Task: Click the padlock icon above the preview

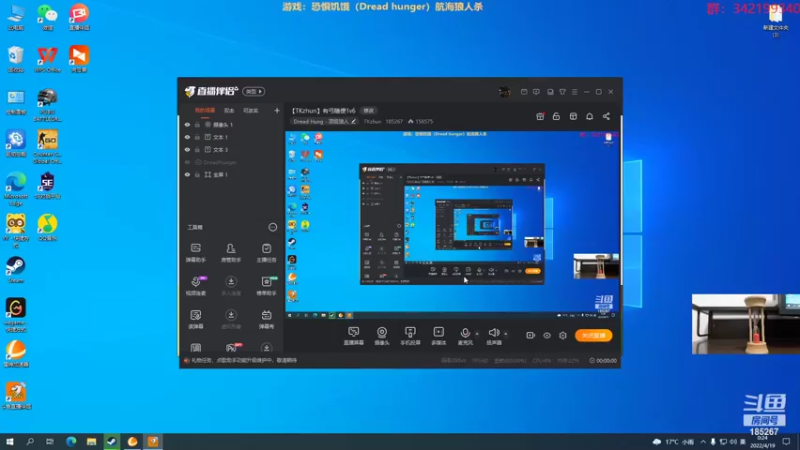Action: 556,116
